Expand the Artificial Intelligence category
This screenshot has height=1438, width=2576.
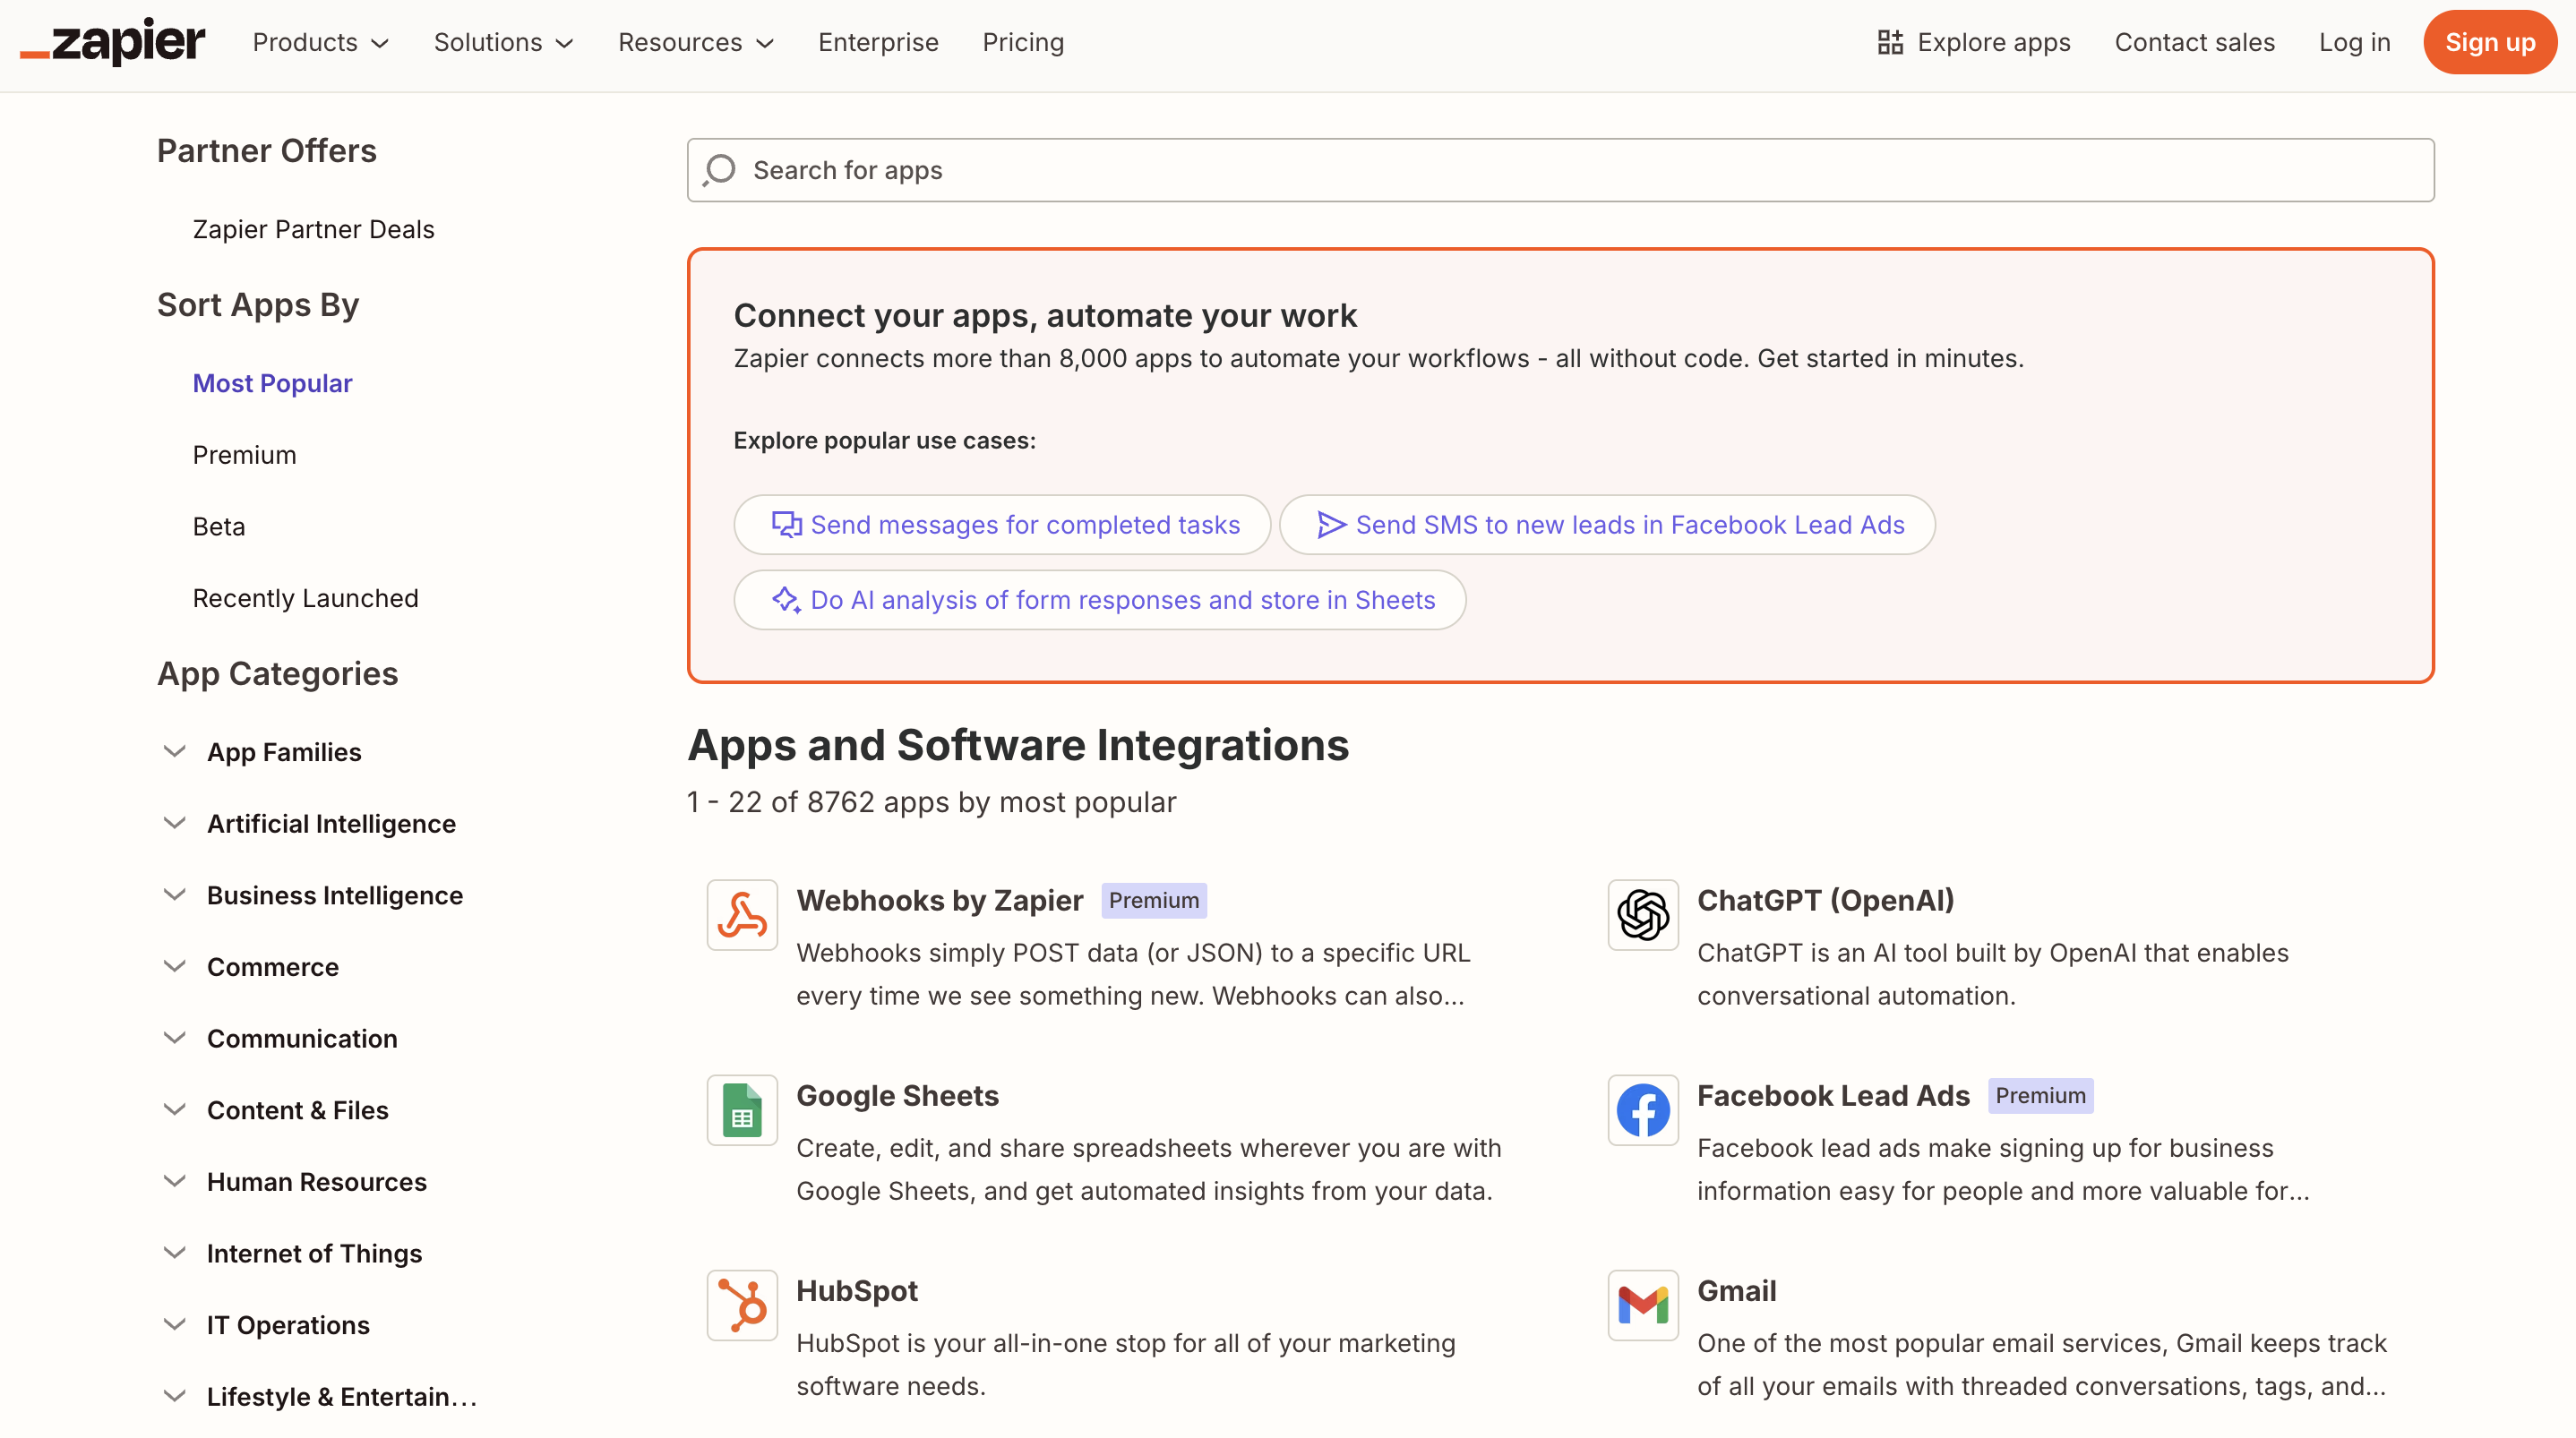tap(174, 823)
